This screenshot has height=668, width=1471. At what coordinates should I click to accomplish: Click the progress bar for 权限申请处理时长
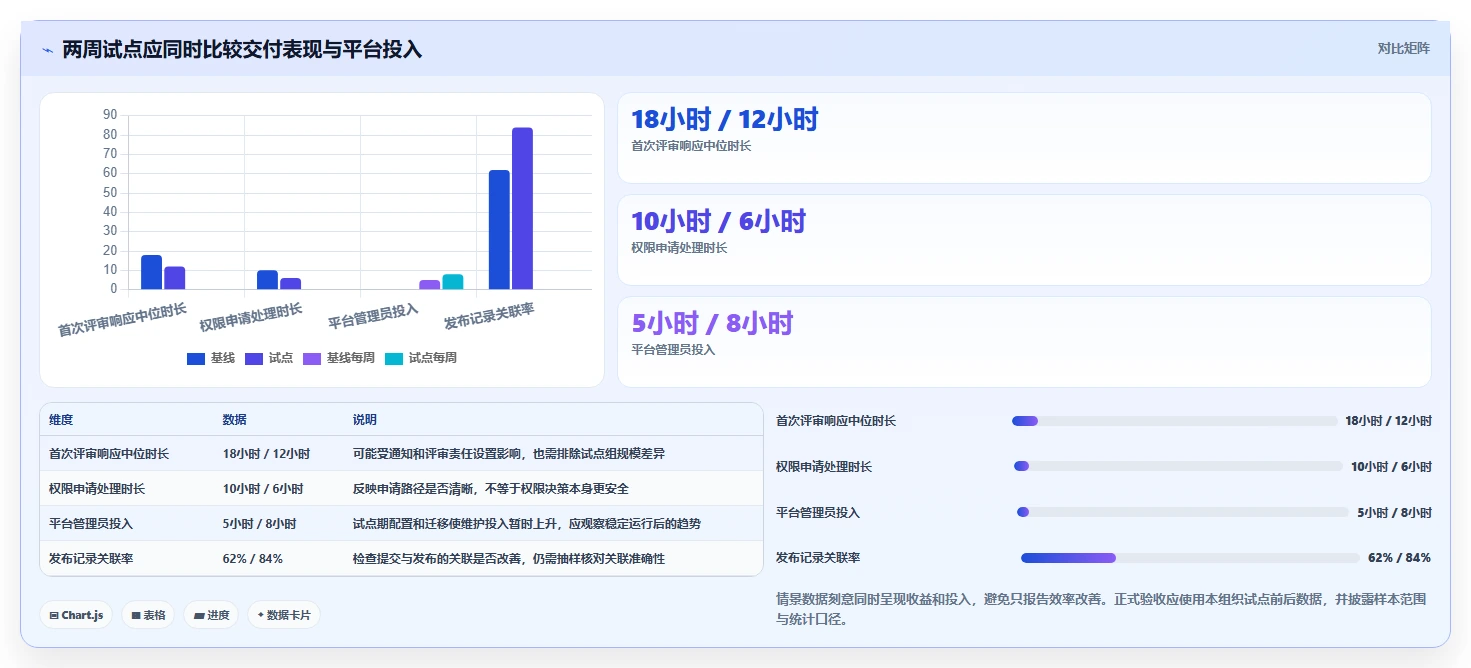1178,467
